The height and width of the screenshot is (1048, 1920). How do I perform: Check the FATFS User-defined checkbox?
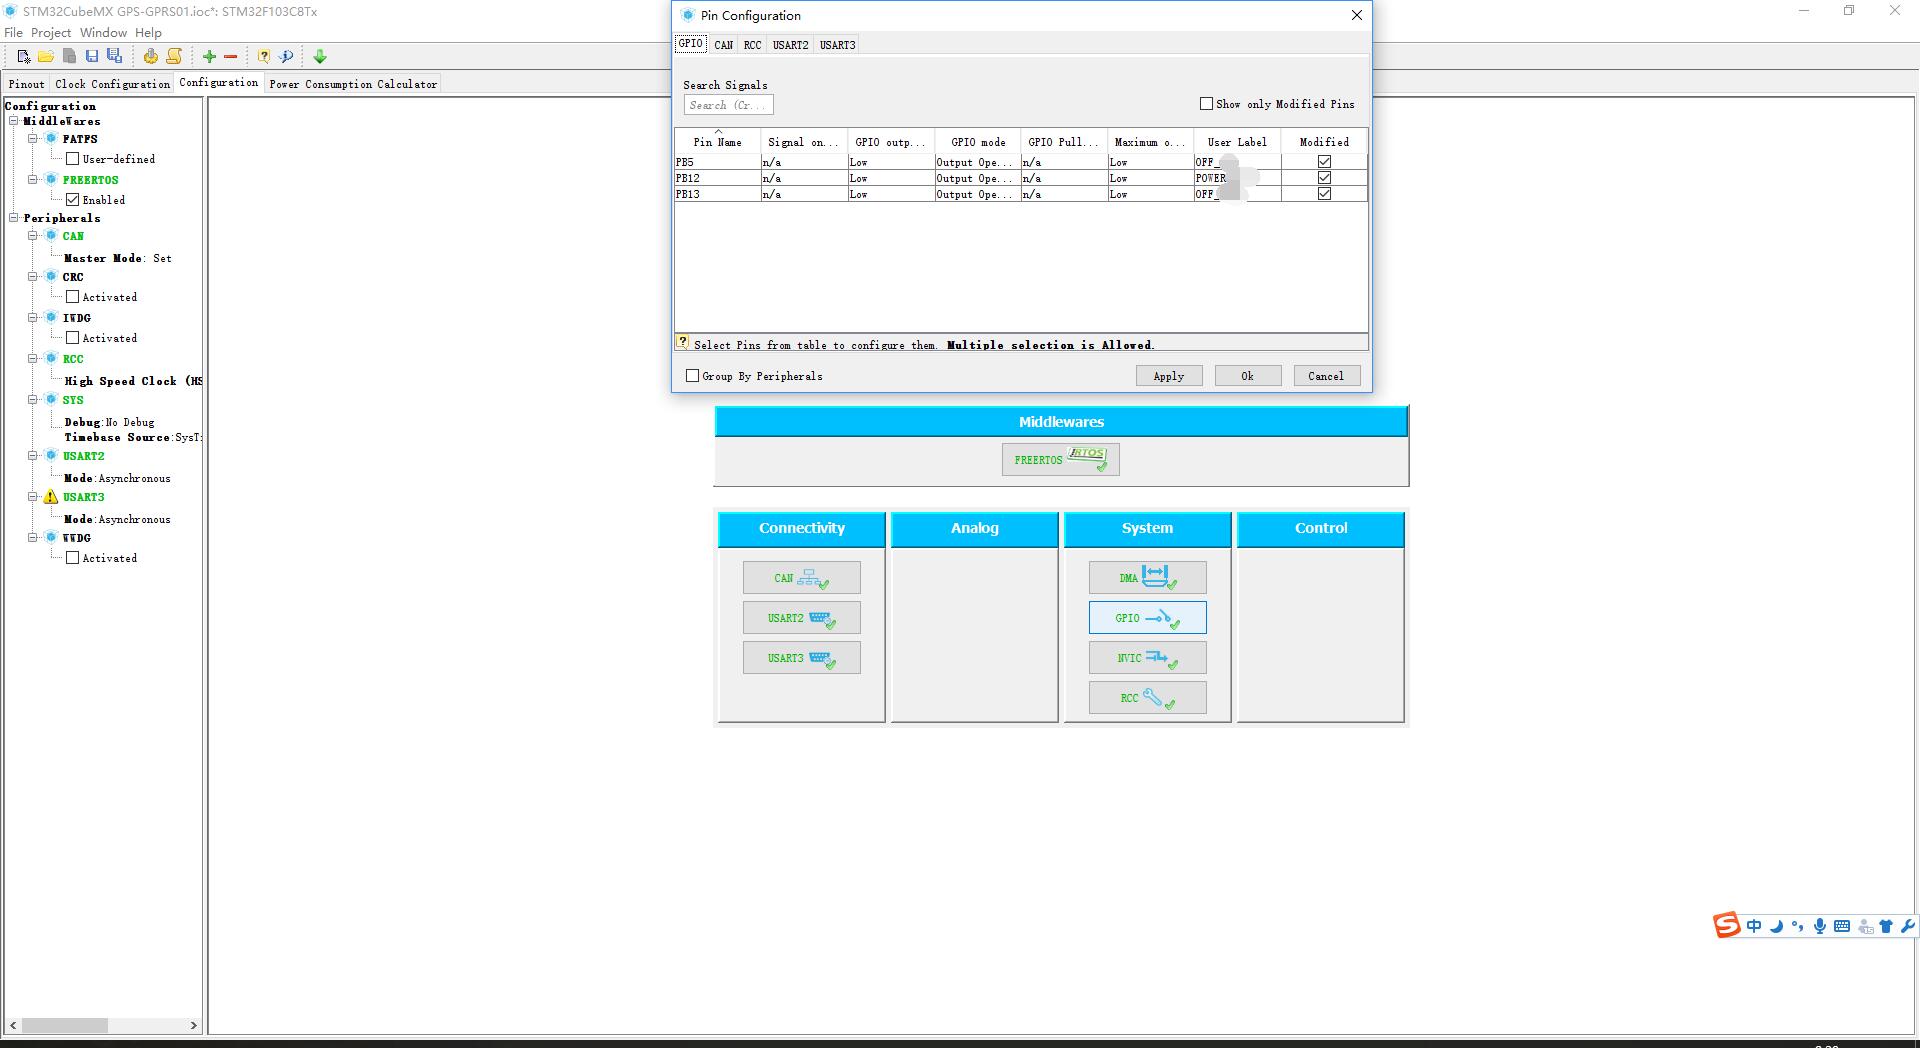[x=72, y=158]
